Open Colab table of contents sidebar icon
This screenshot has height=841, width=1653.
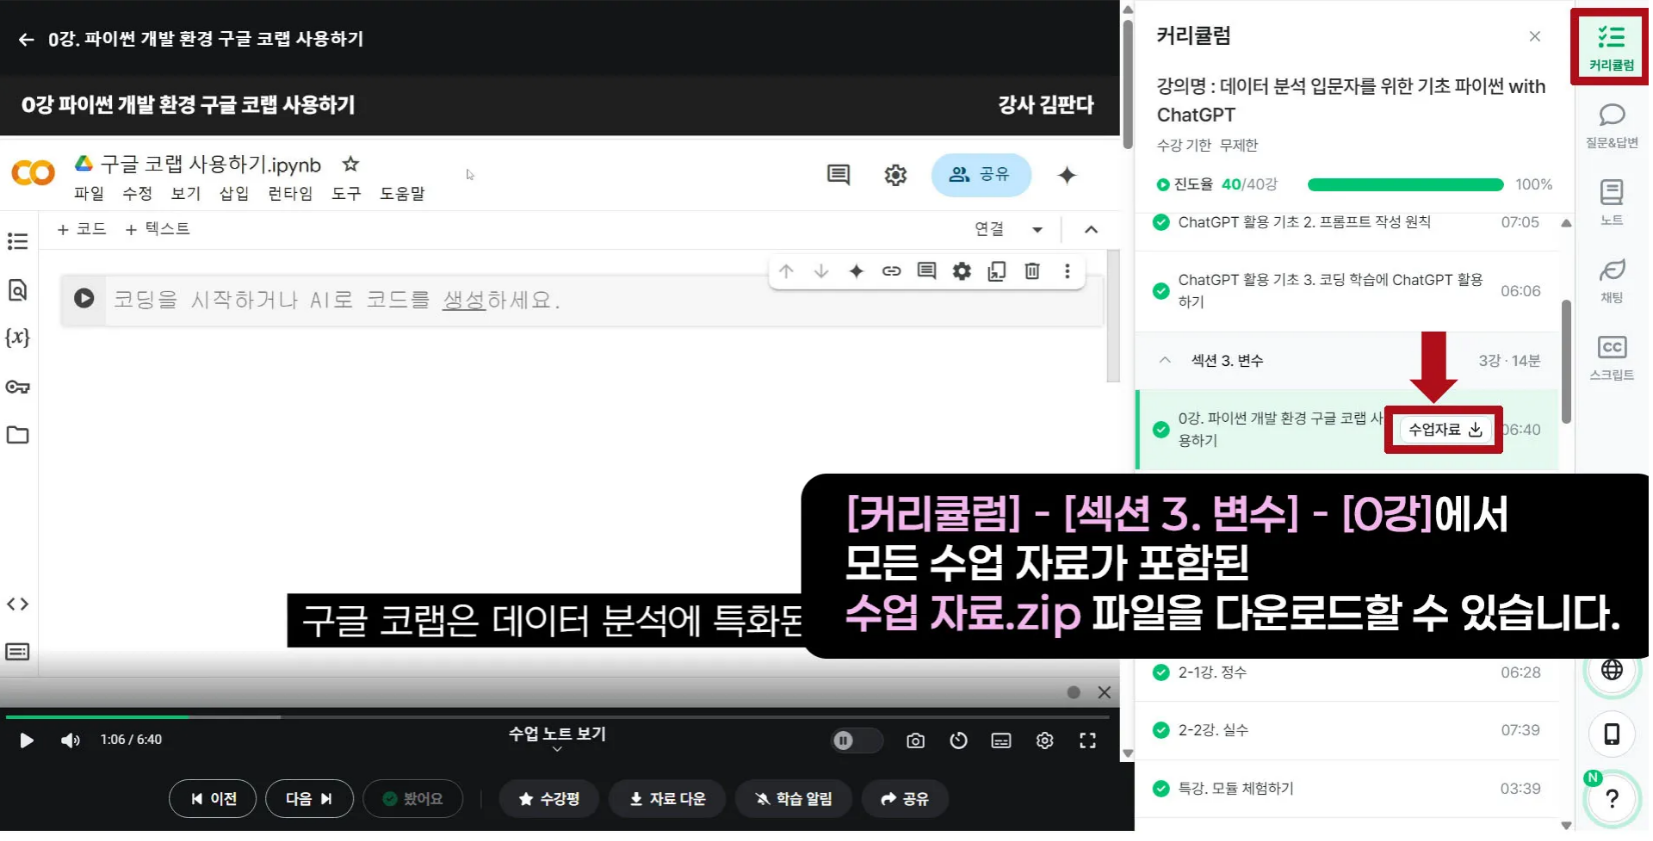coord(17,241)
